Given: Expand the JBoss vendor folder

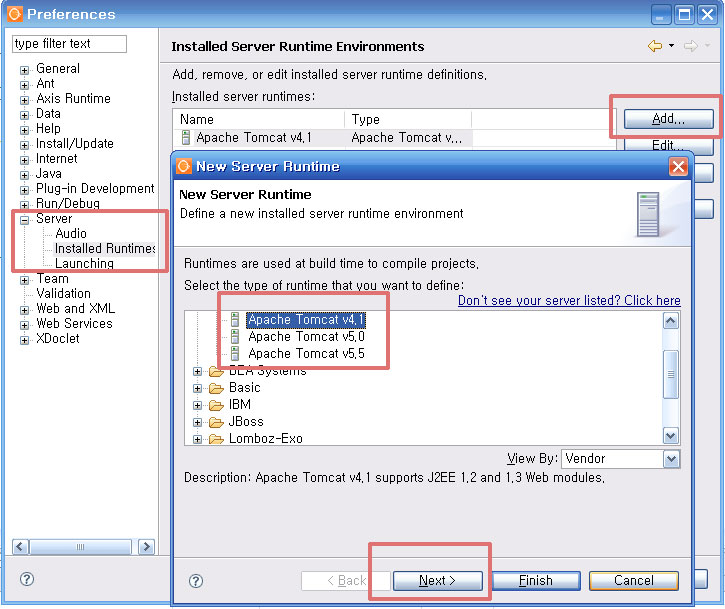Looking at the screenshot, I should coord(197,422).
